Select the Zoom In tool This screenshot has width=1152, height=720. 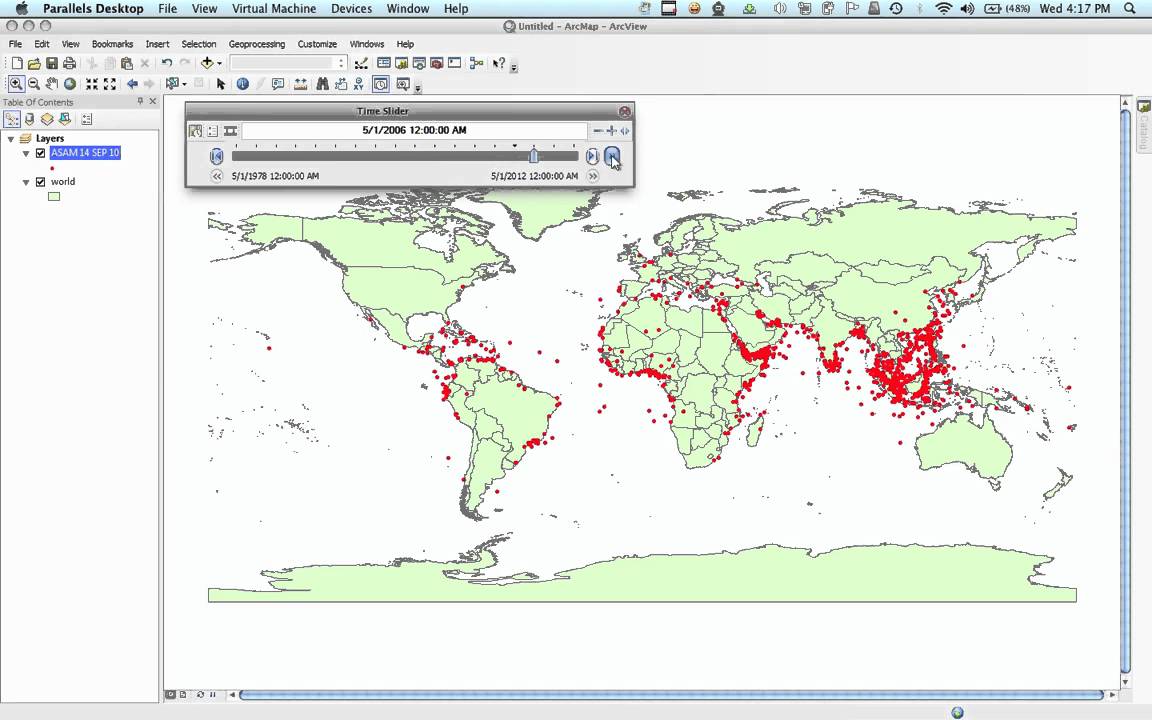(x=15, y=84)
